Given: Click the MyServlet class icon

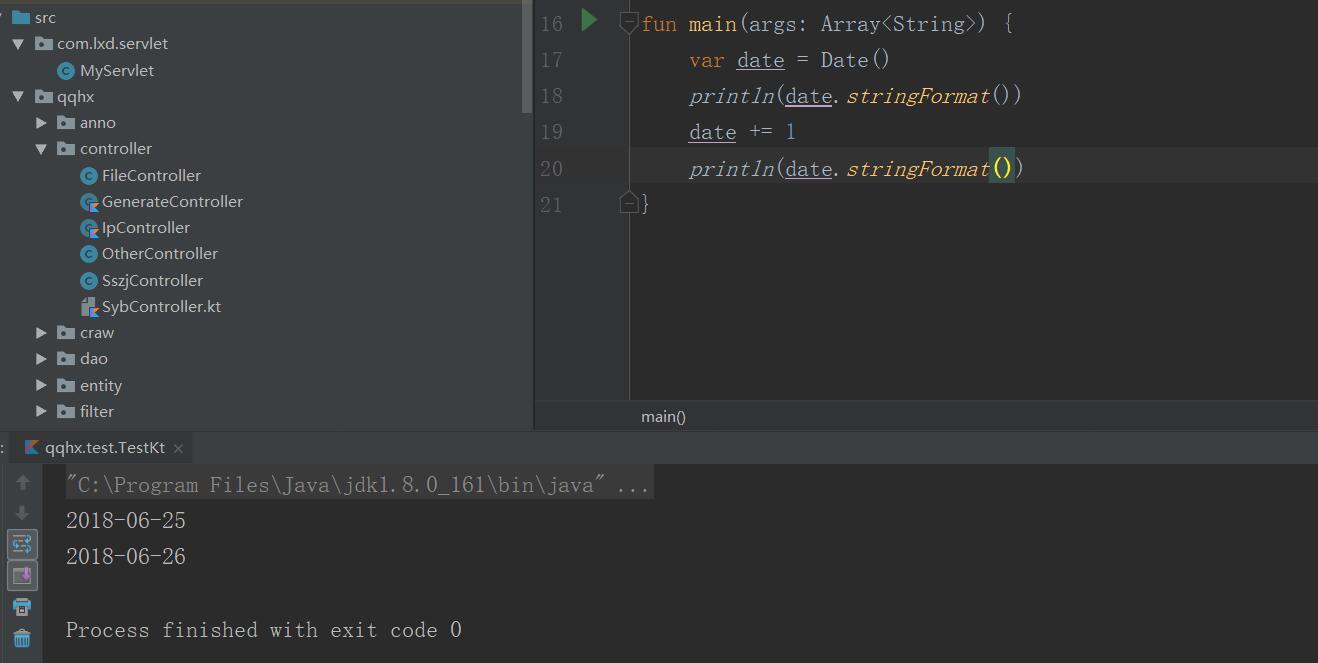Looking at the screenshot, I should coord(66,70).
